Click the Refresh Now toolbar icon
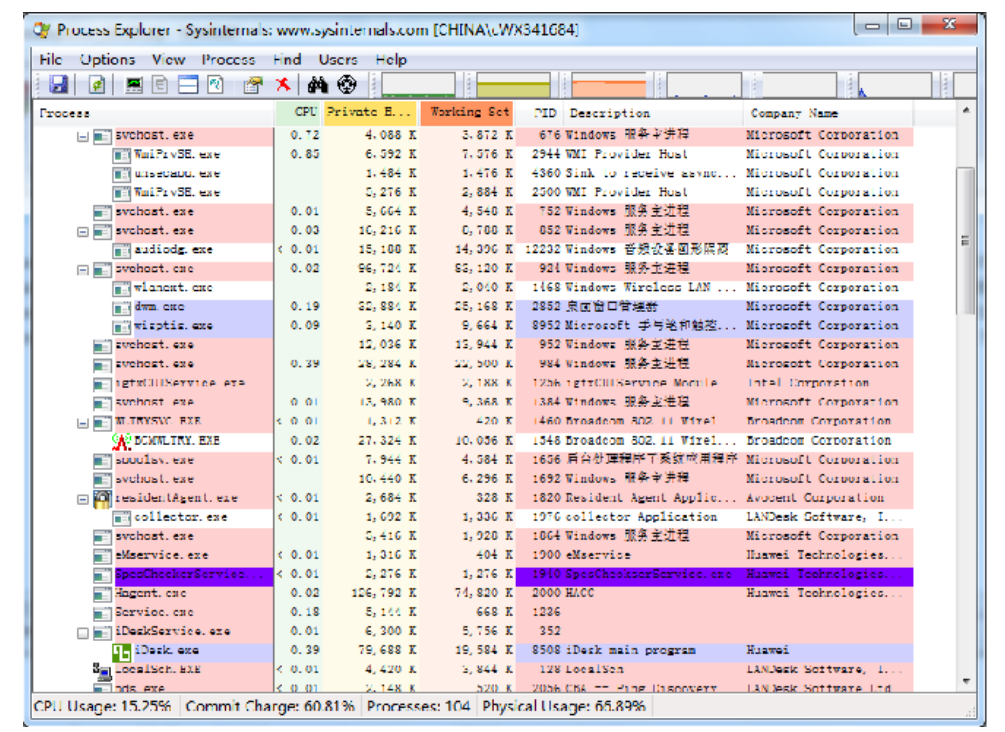 (97, 85)
